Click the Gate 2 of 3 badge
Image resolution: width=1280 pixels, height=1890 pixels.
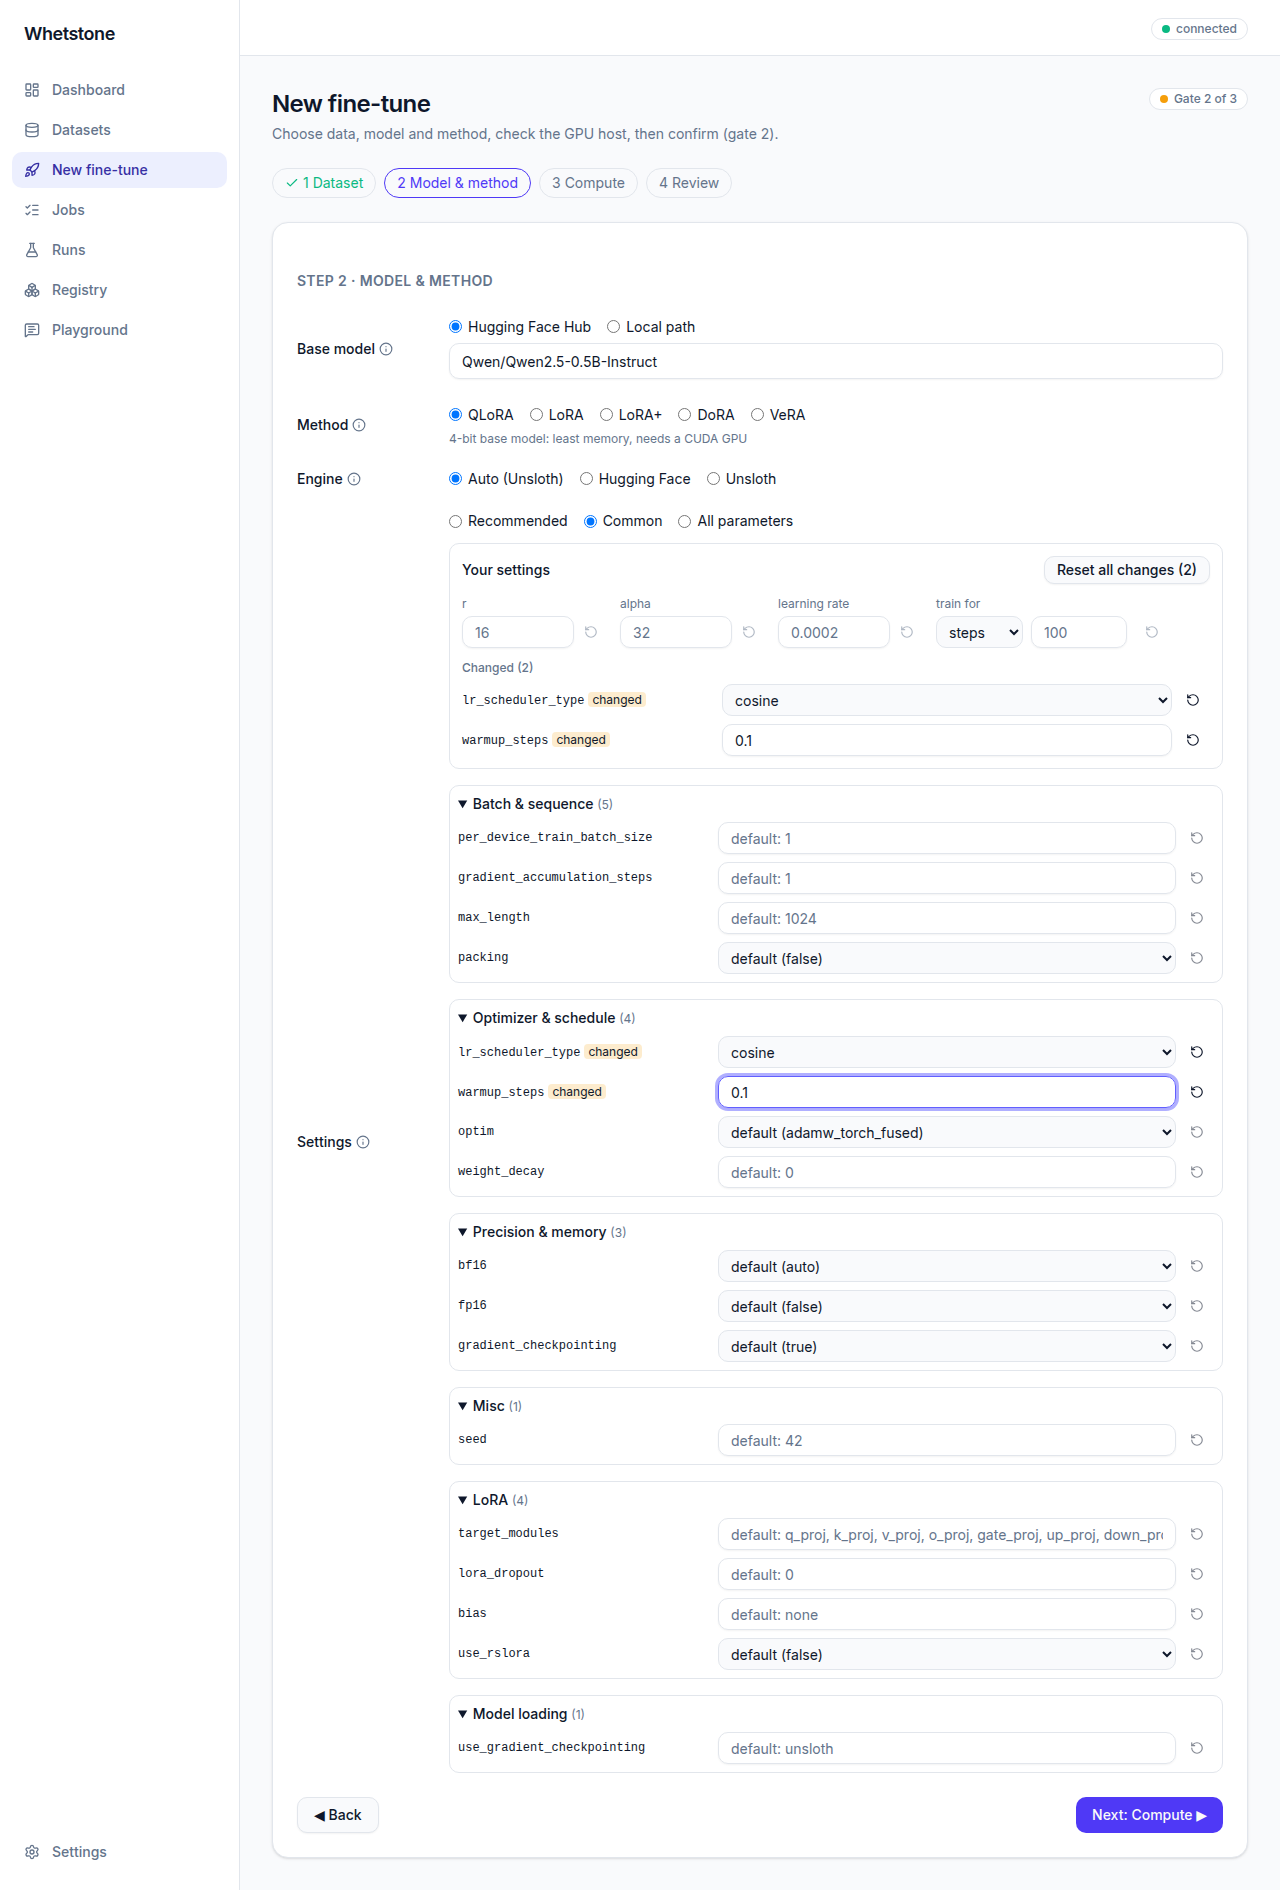pyautogui.click(x=1198, y=99)
